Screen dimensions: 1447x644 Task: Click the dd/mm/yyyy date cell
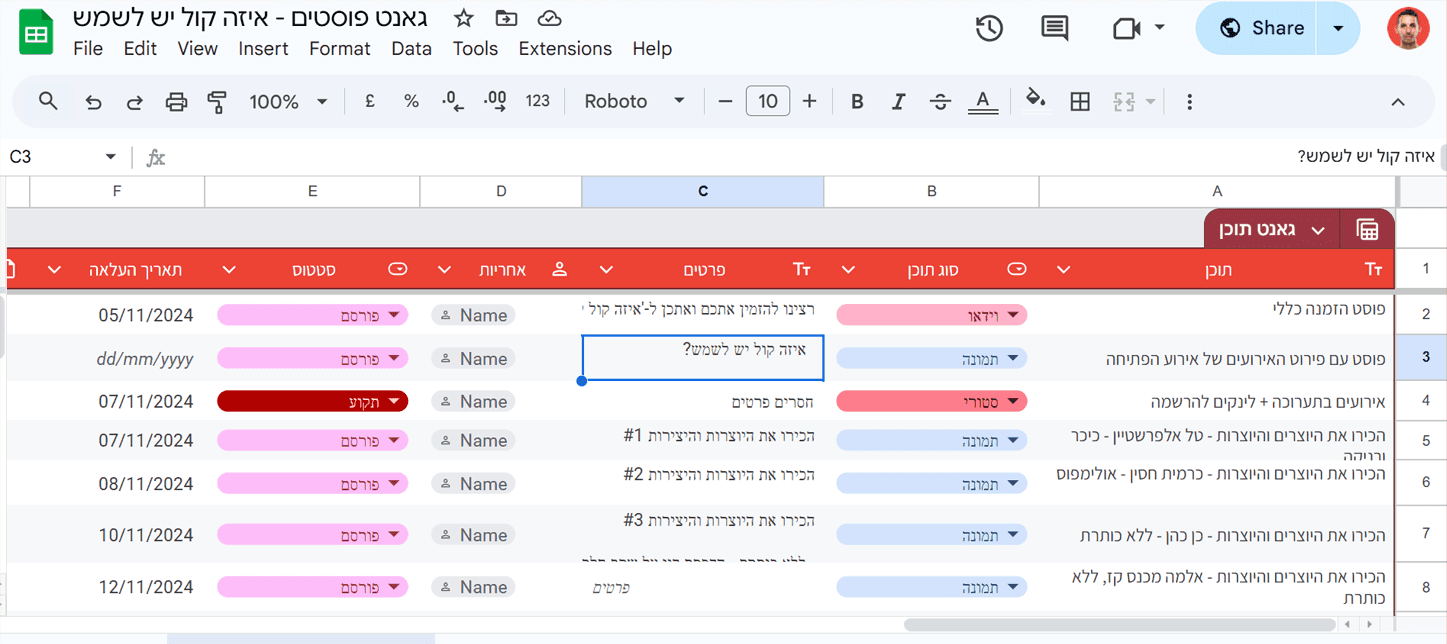tap(117, 358)
